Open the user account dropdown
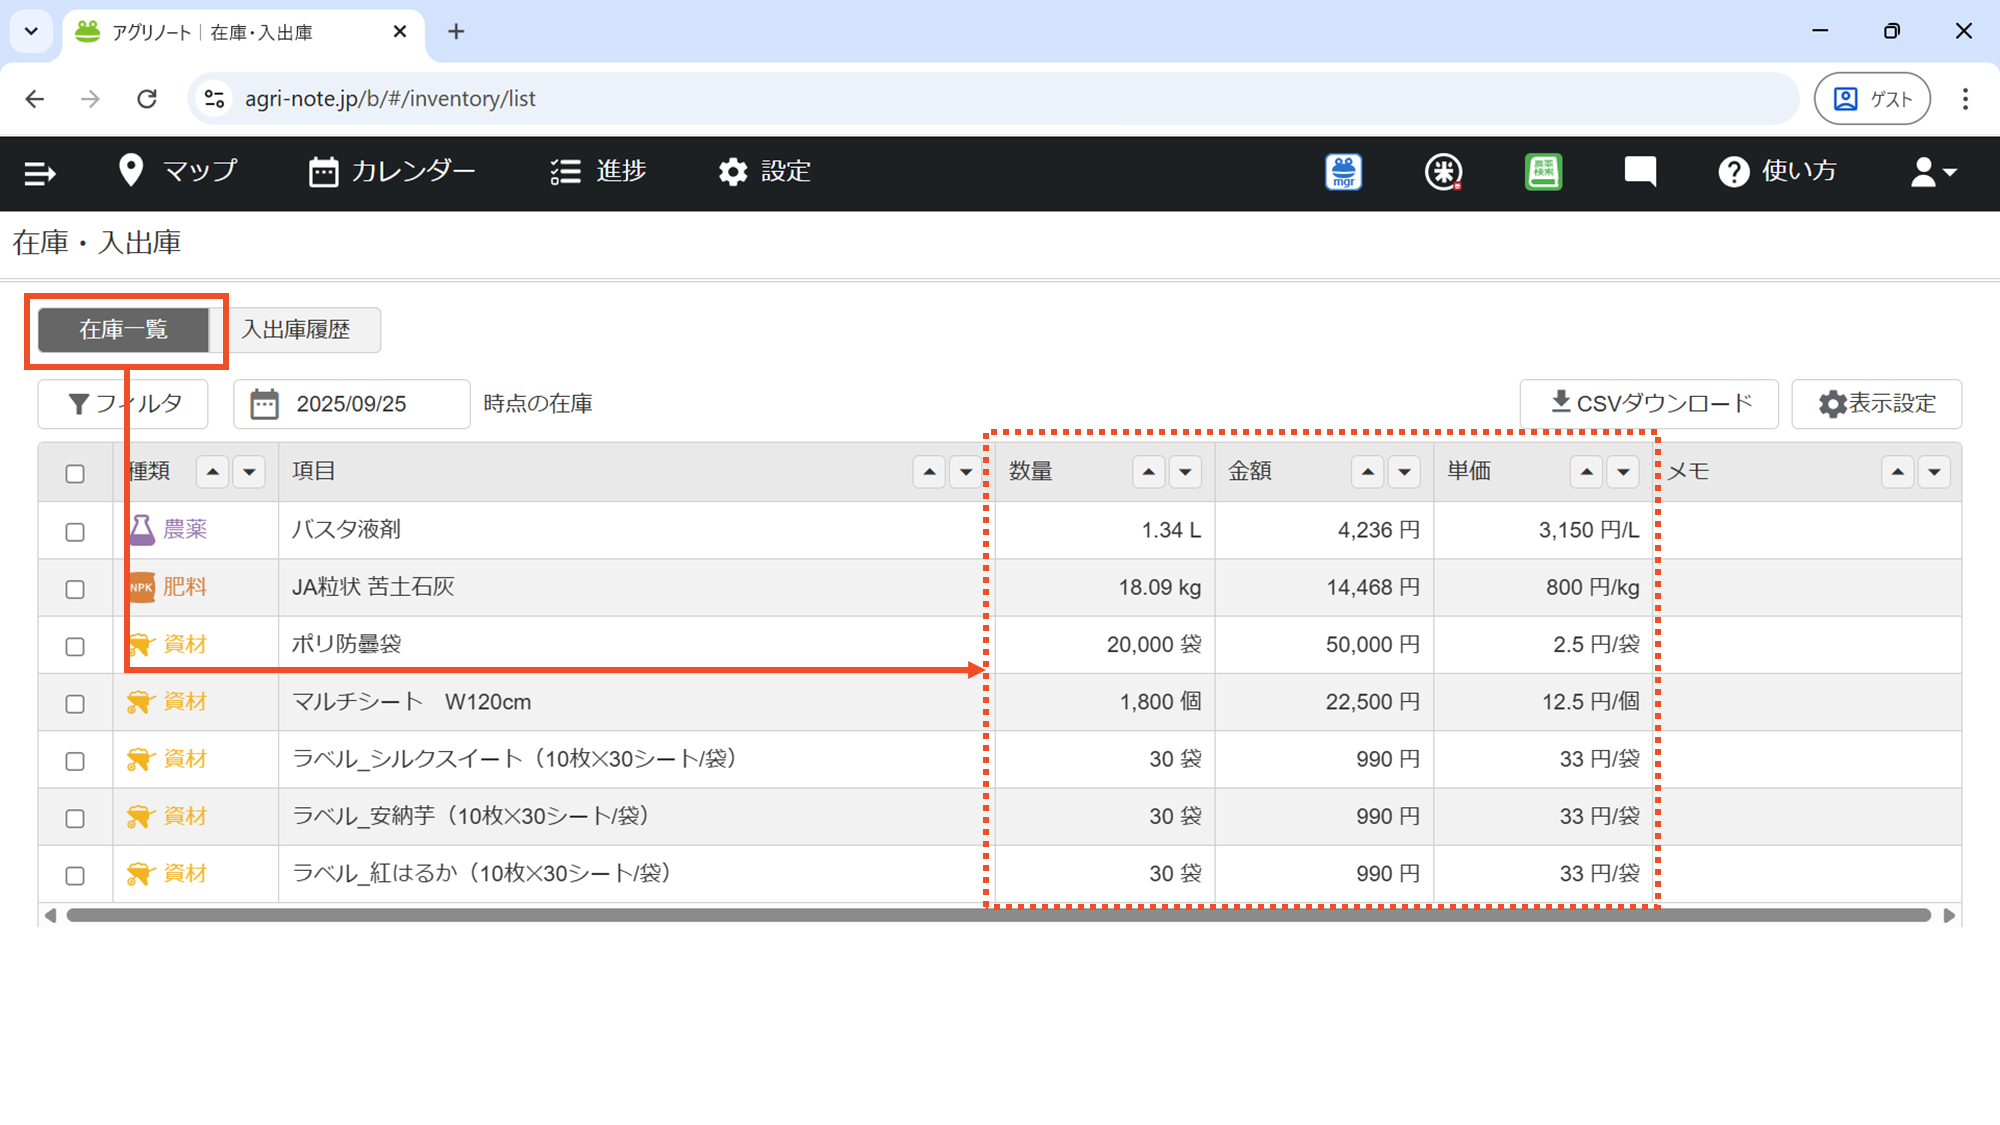The height and width of the screenshot is (1125, 2000). (1933, 172)
